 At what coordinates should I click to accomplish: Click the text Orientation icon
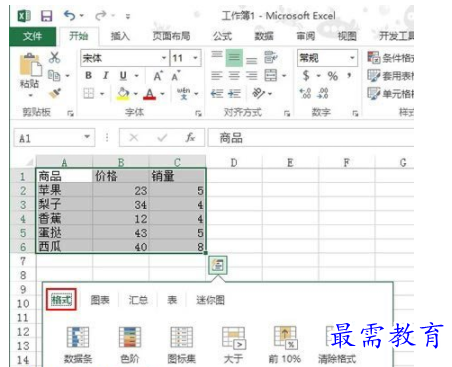pyautogui.click(x=259, y=93)
